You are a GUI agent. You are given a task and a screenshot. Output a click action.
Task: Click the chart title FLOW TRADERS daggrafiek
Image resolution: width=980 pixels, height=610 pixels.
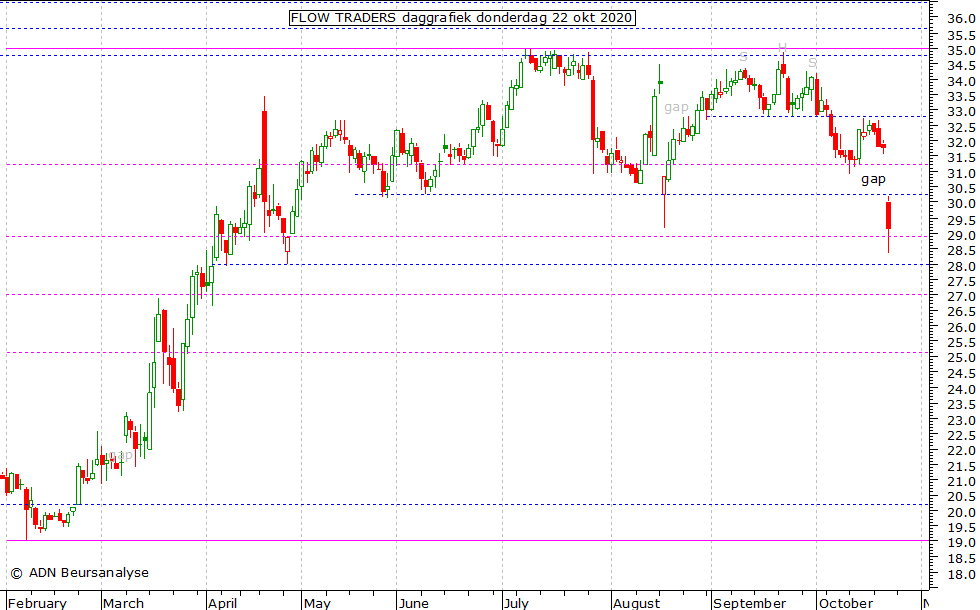click(x=462, y=18)
